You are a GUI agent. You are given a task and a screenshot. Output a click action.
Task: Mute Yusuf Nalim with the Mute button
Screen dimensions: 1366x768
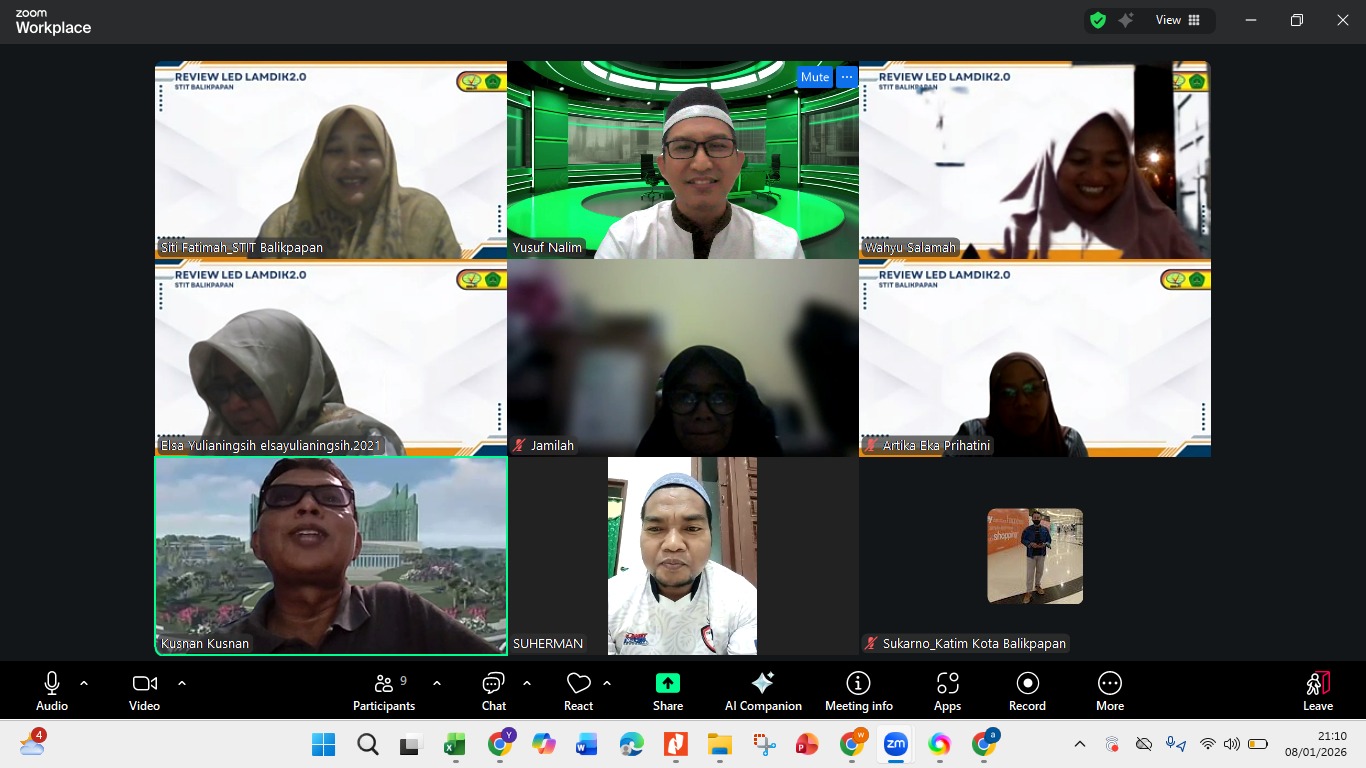click(x=814, y=77)
